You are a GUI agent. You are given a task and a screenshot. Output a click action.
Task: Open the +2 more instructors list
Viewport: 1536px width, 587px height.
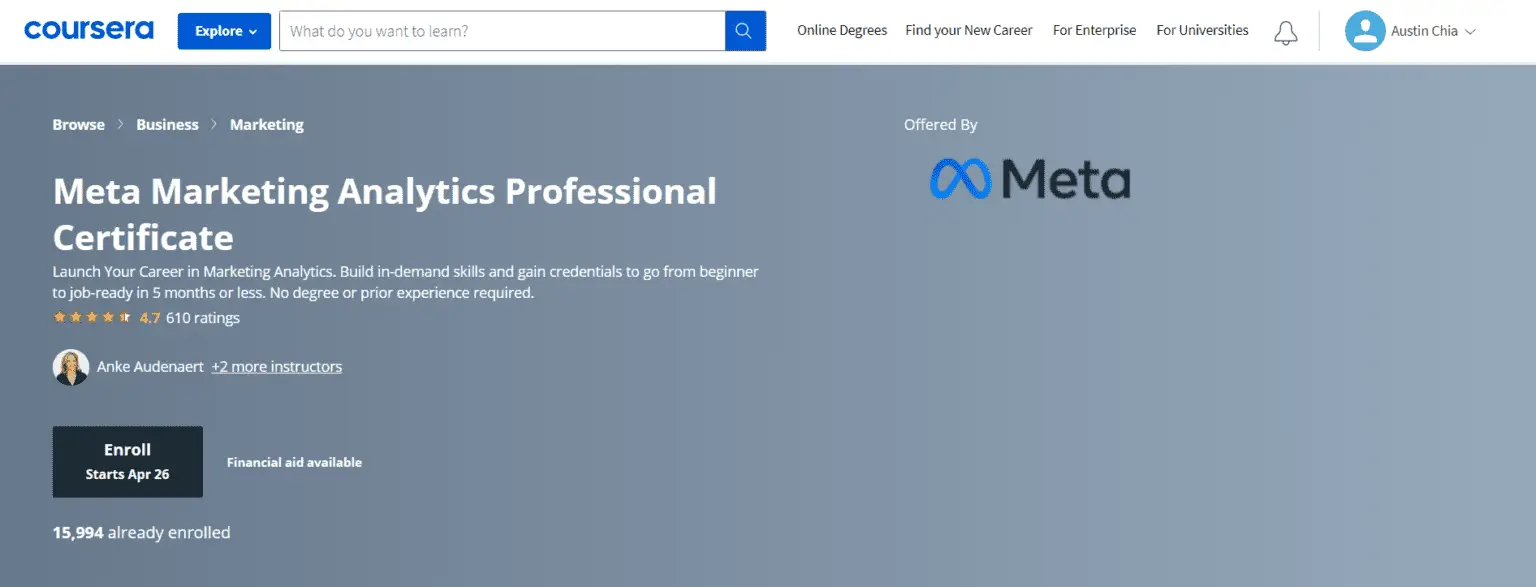click(275, 366)
